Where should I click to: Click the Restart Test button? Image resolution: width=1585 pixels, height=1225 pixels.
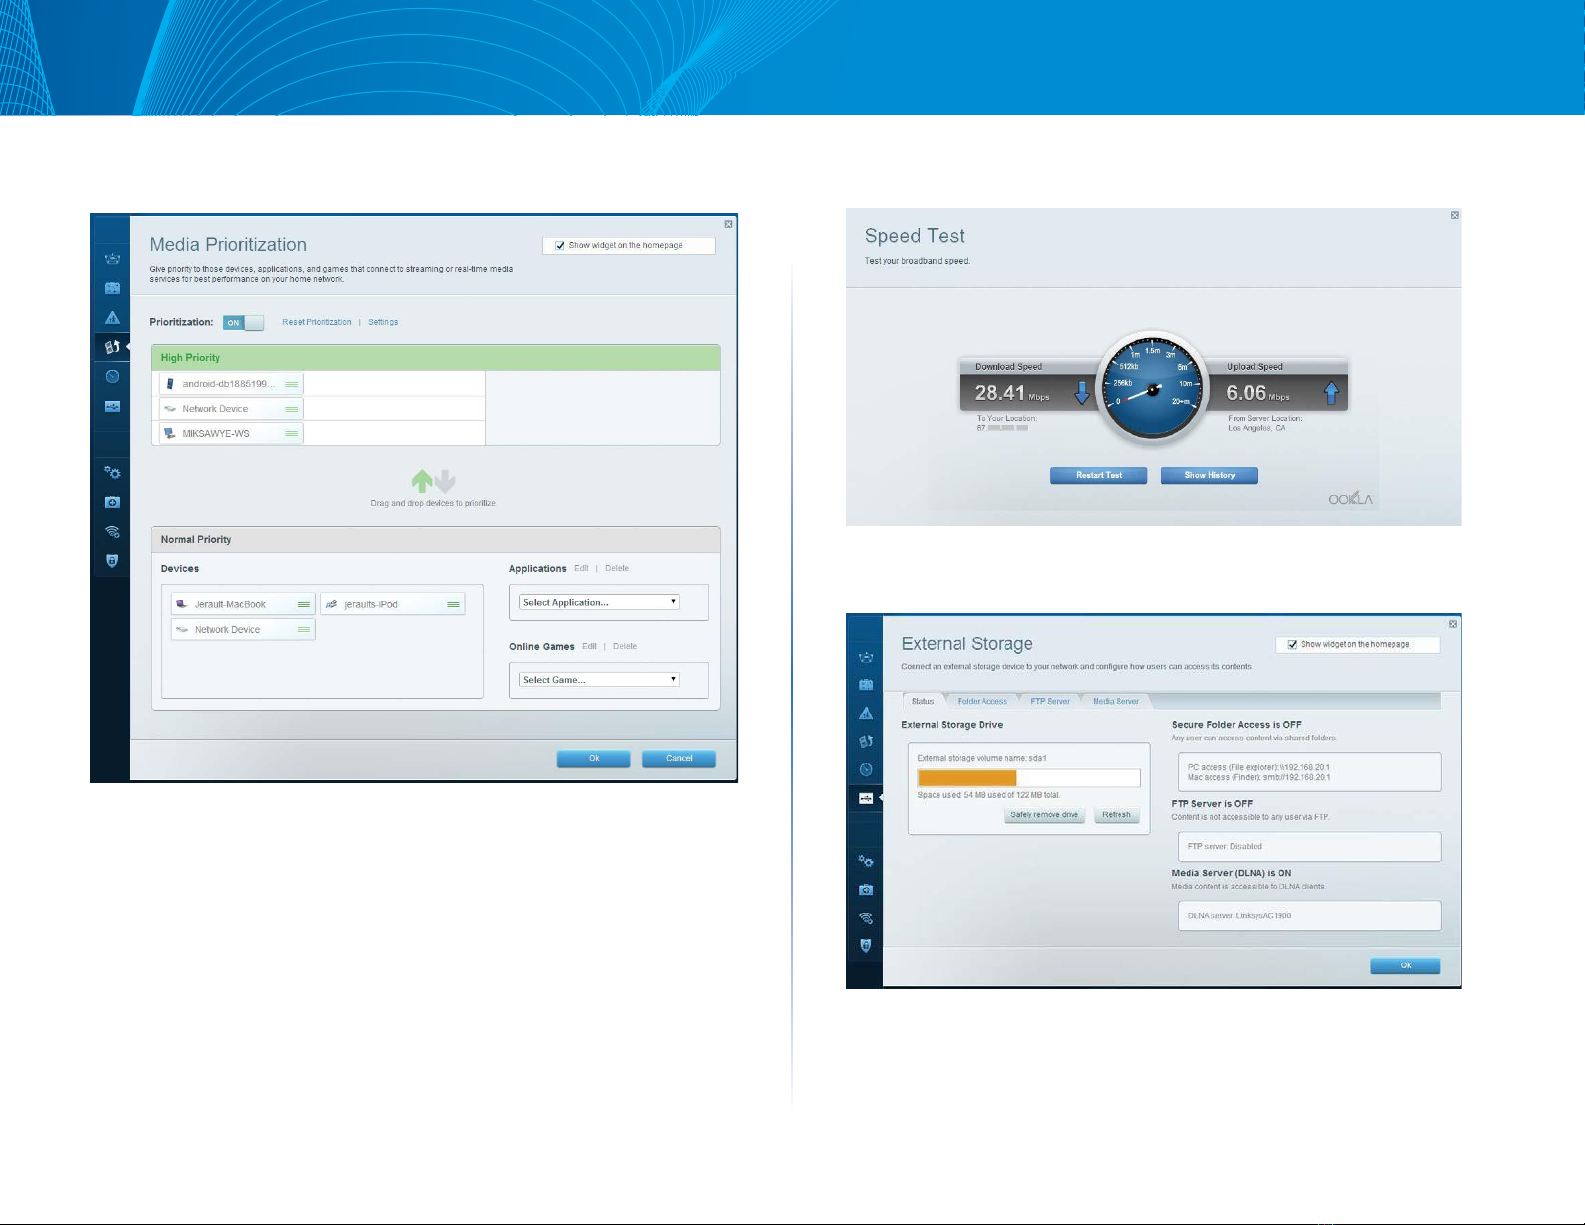1098,475
